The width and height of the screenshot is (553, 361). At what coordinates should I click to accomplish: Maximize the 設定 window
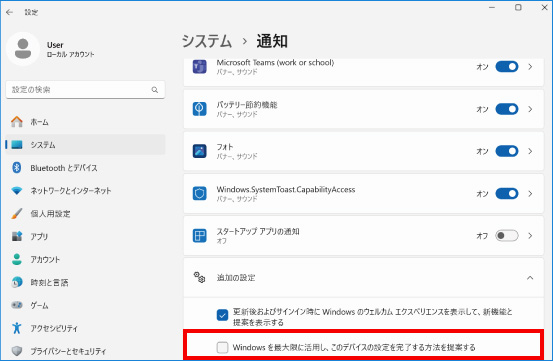(518, 7)
